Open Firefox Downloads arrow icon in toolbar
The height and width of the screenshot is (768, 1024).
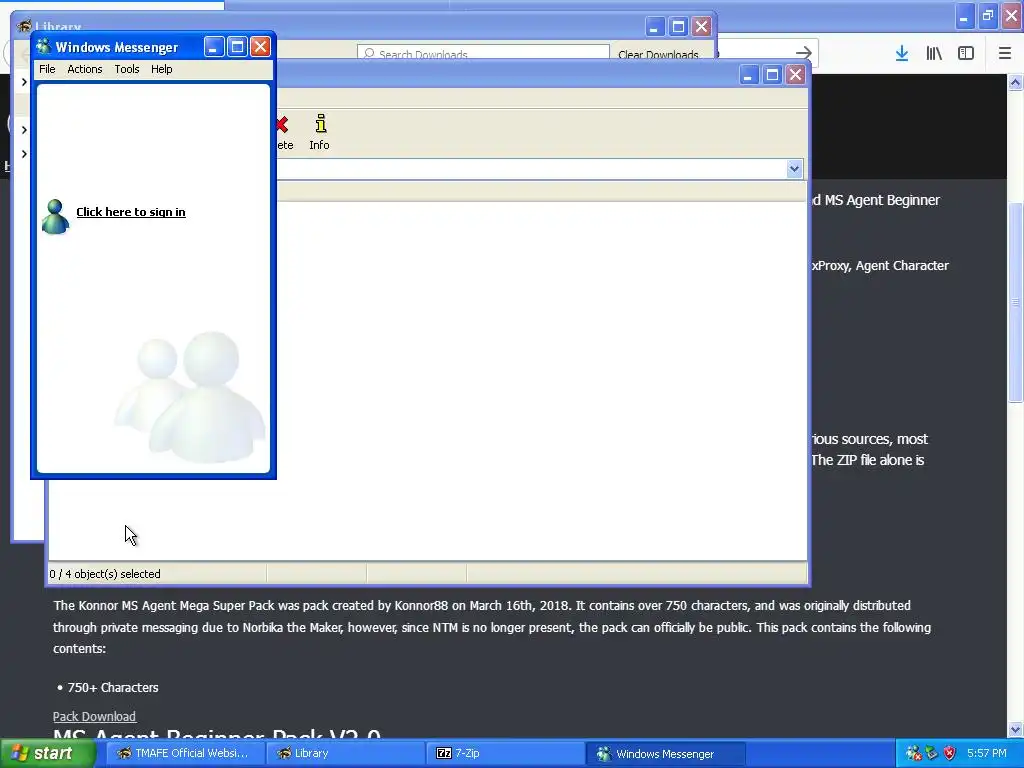coord(902,54)
